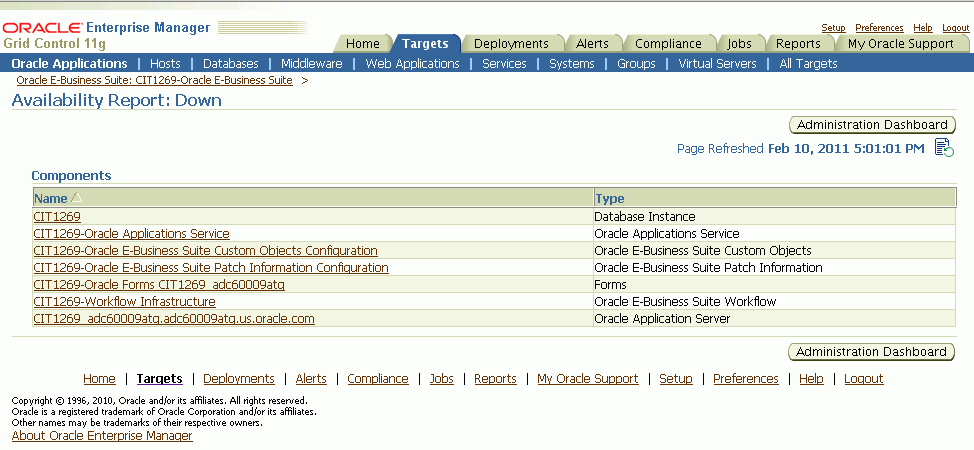Open the Groups subtab
Image resolution: width=974 pixels, height=450 pixels.
point(636,63)
